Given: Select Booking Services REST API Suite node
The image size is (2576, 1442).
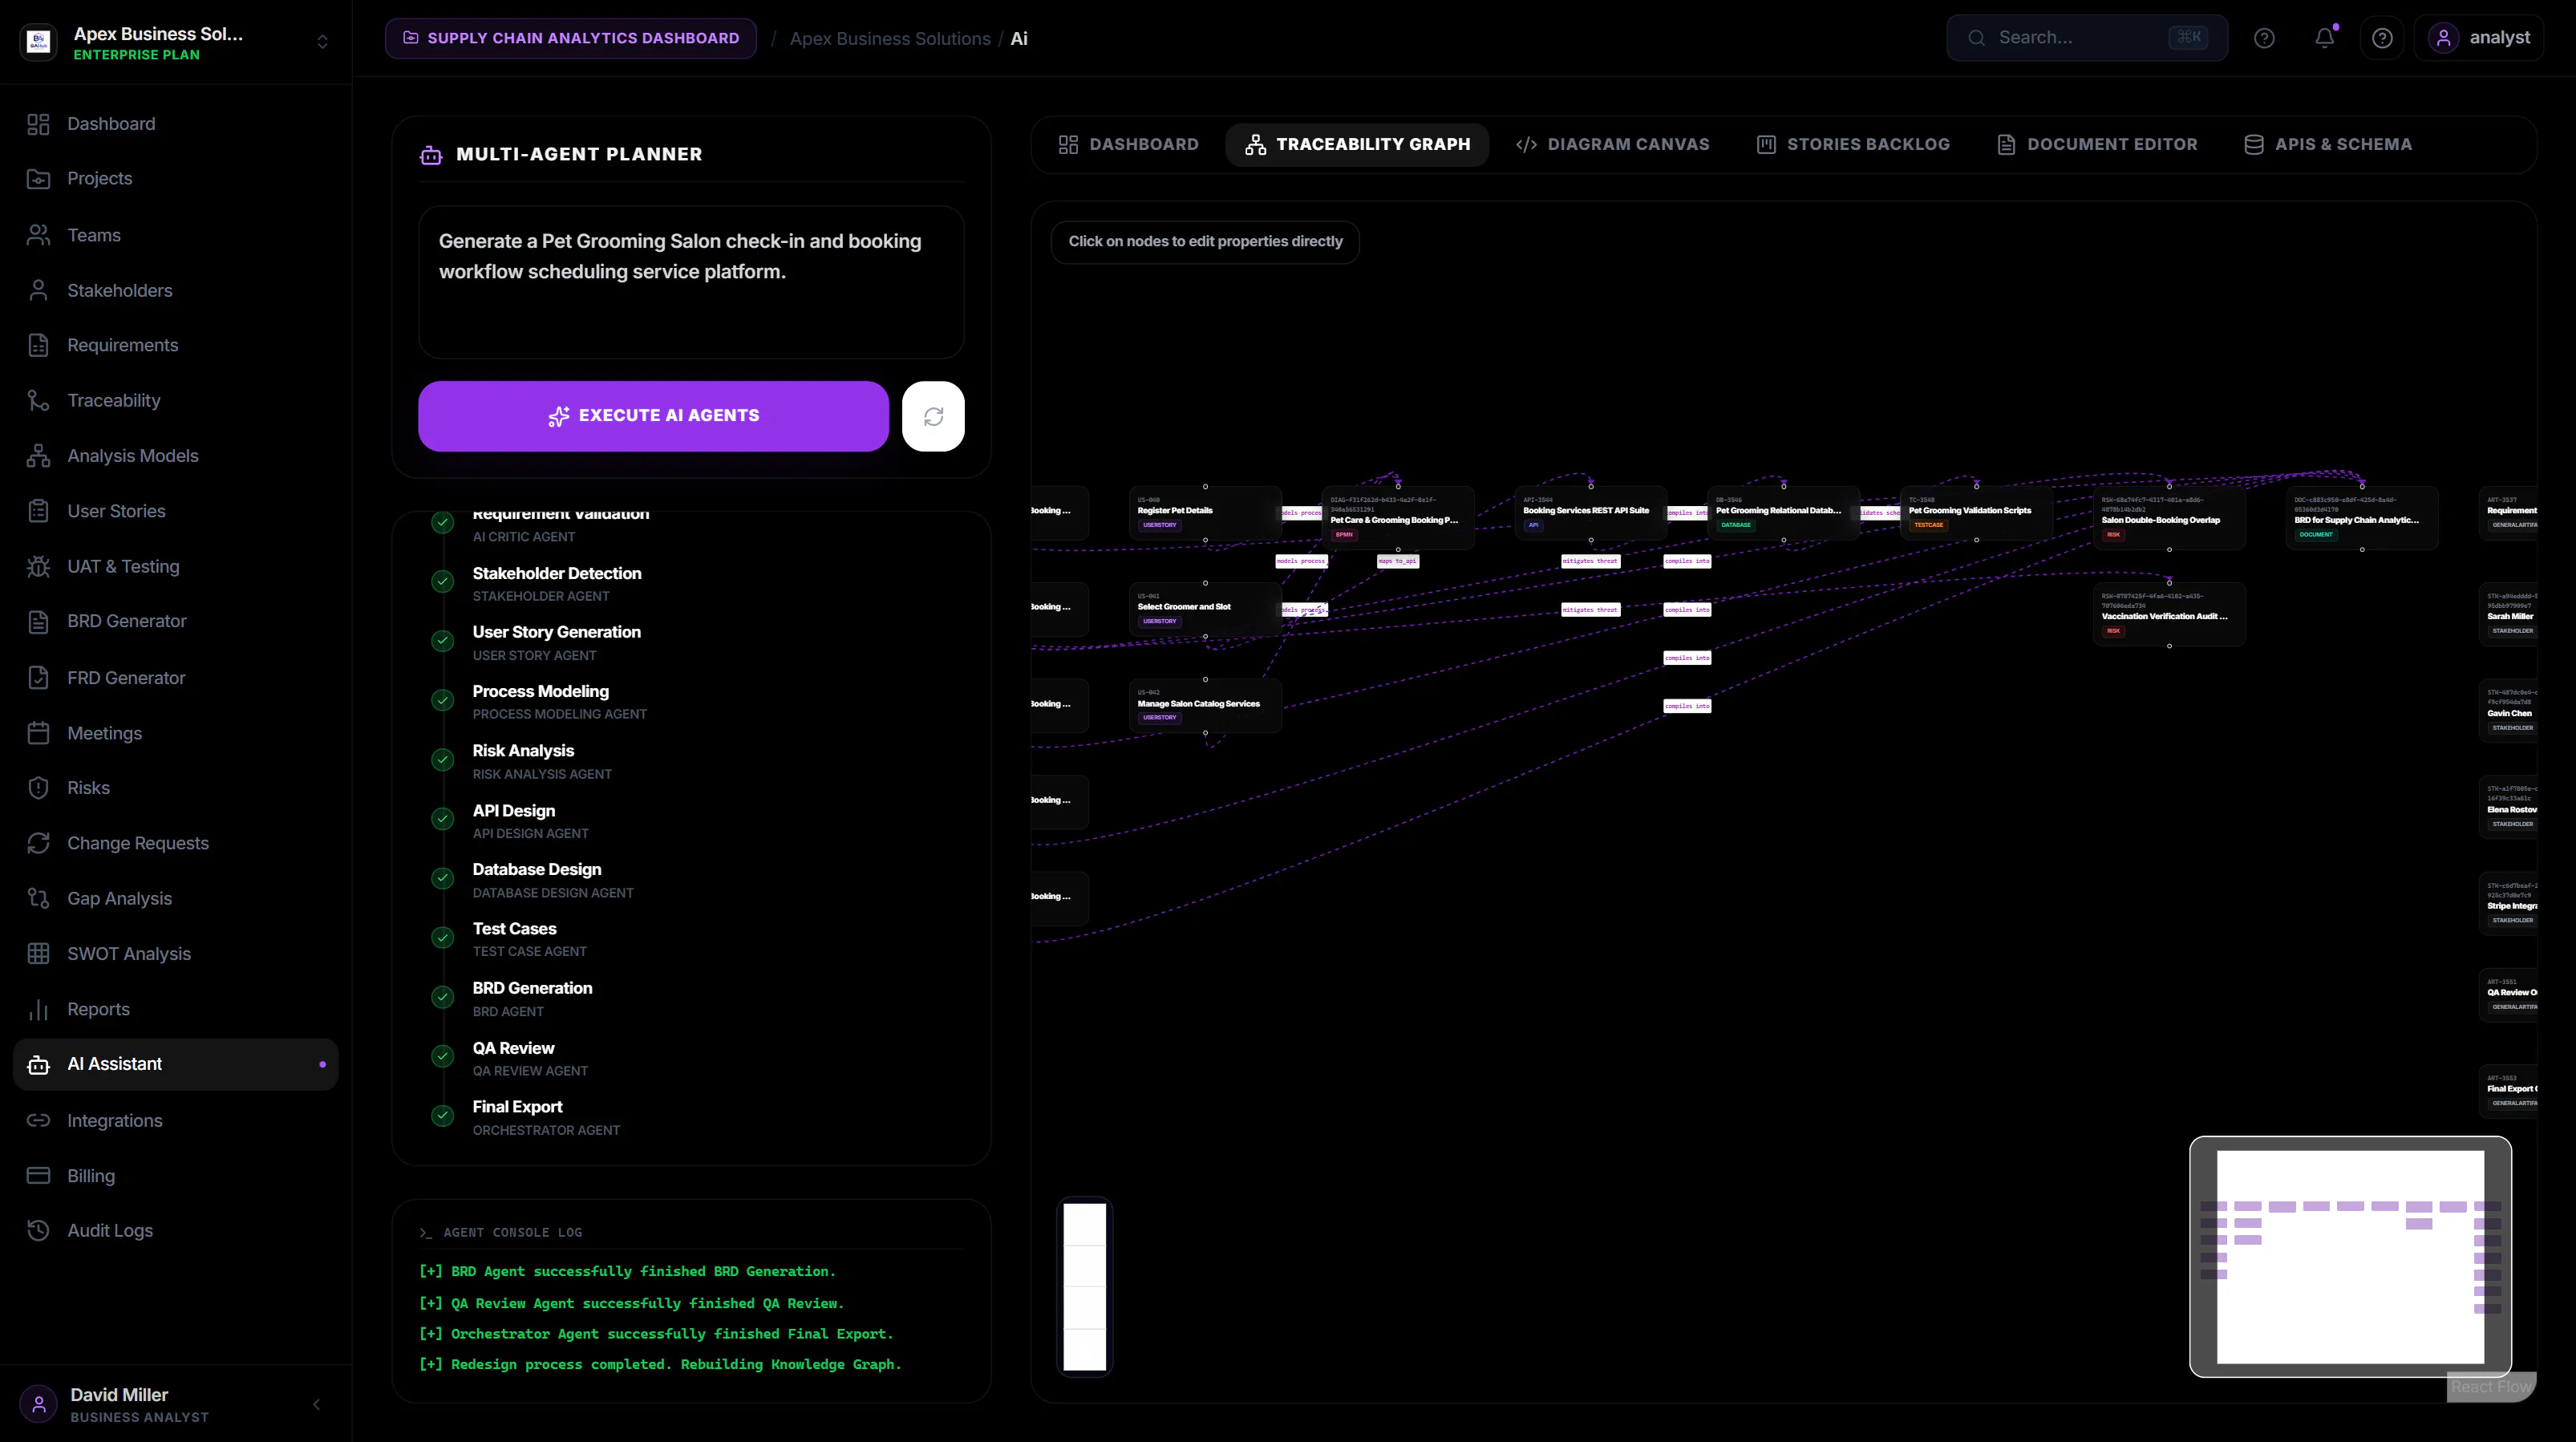Looking at the screenshot, I should click(1591, 514).
